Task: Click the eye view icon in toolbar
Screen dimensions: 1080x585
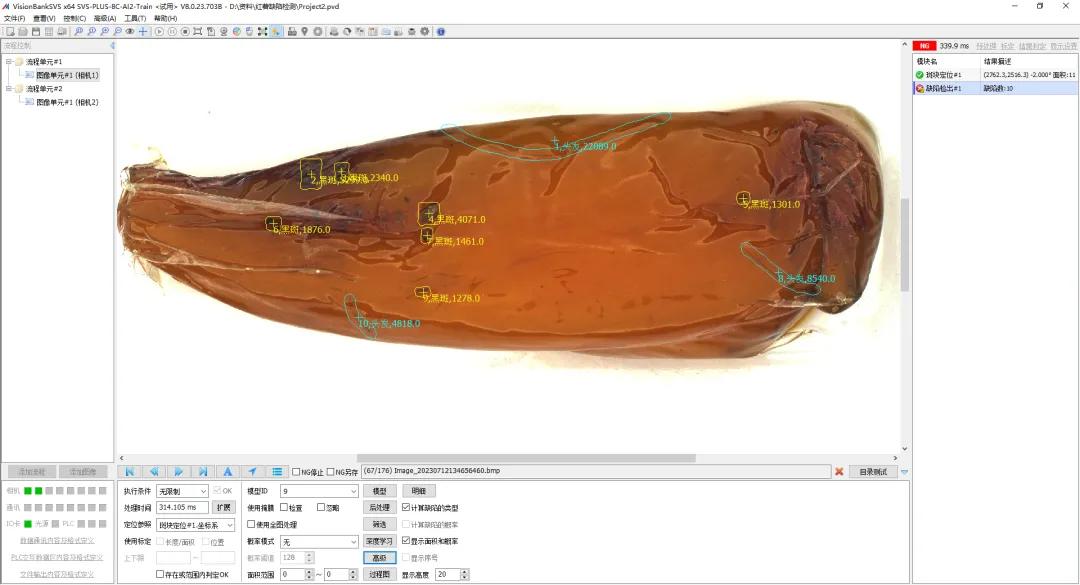Action: [129, 32]
